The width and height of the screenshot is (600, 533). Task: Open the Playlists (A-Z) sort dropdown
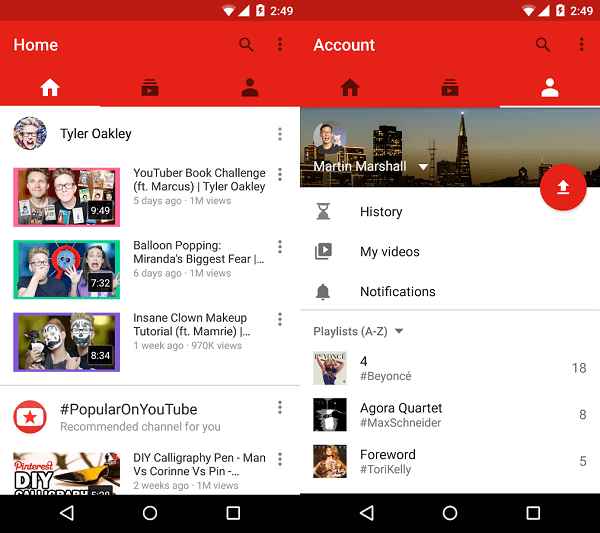click(399, 331)
